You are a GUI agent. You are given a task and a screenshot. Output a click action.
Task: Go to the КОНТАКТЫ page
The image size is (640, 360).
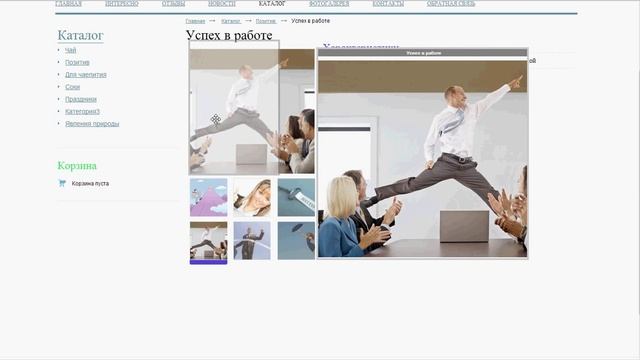(x=388, y=4)
